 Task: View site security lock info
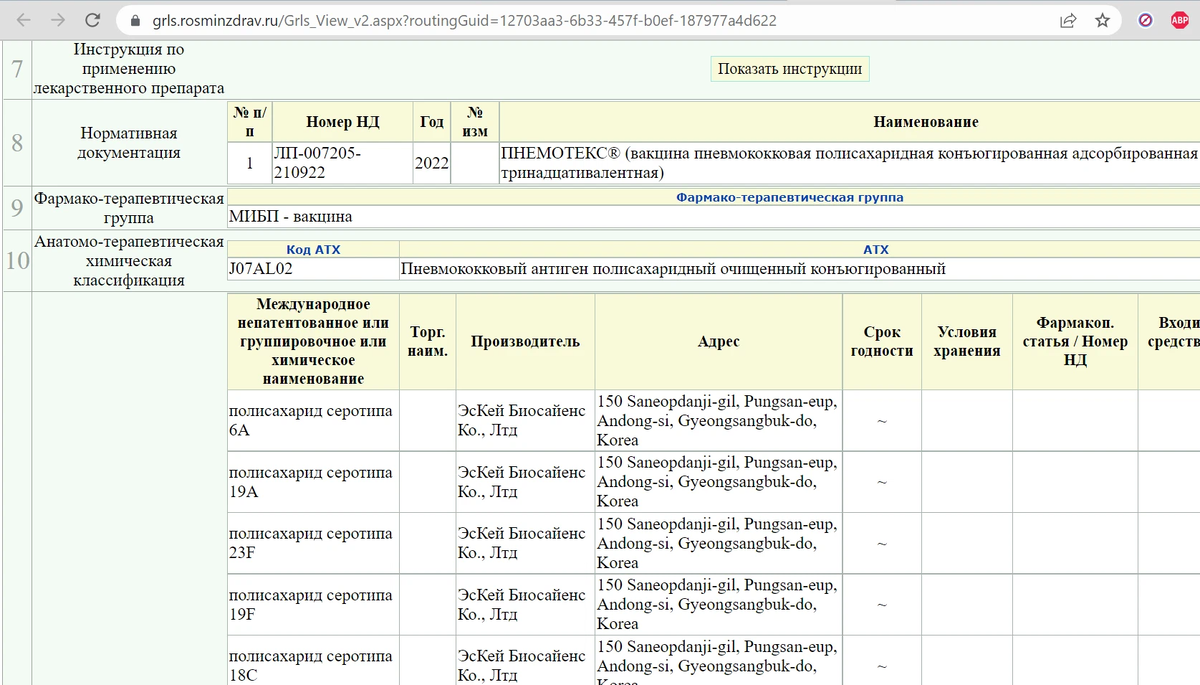[x=135, y=20]
